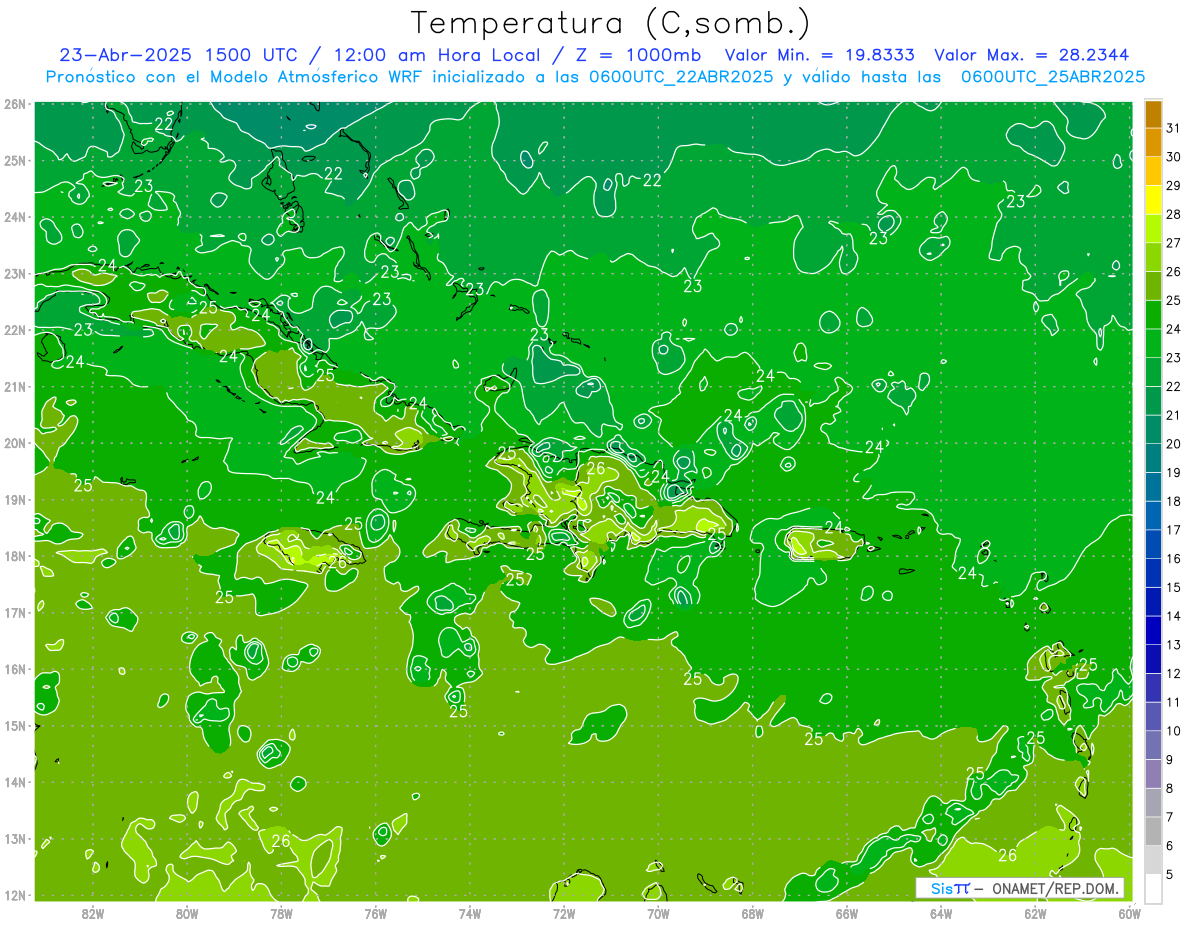Click the 21N latitude axis label
Viewport: 1200px width, 927px height.
click(15, 387)
